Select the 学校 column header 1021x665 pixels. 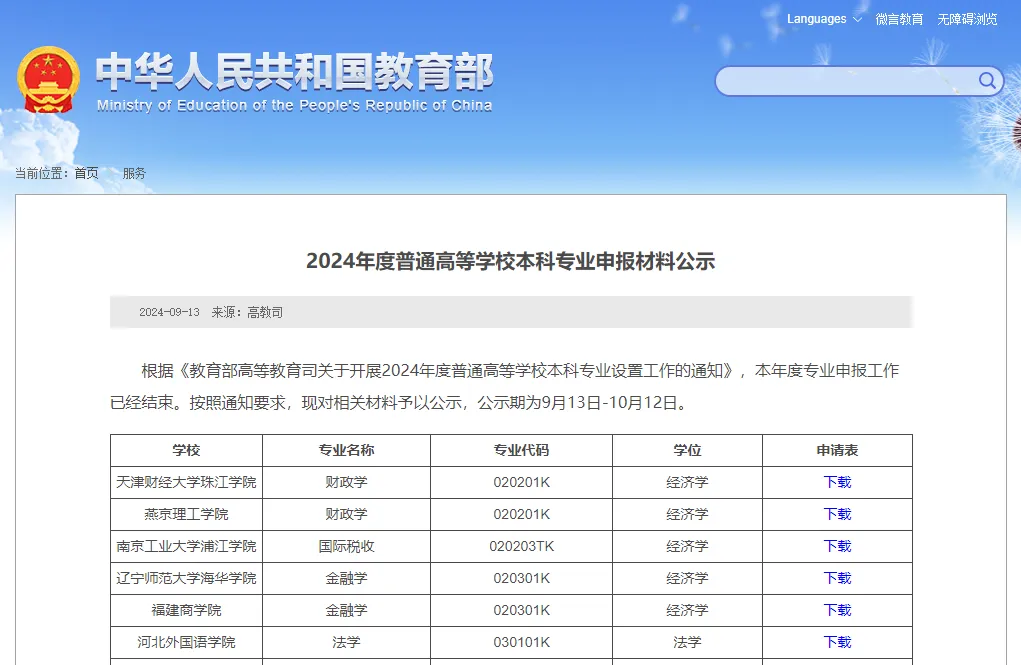[186, 450]
